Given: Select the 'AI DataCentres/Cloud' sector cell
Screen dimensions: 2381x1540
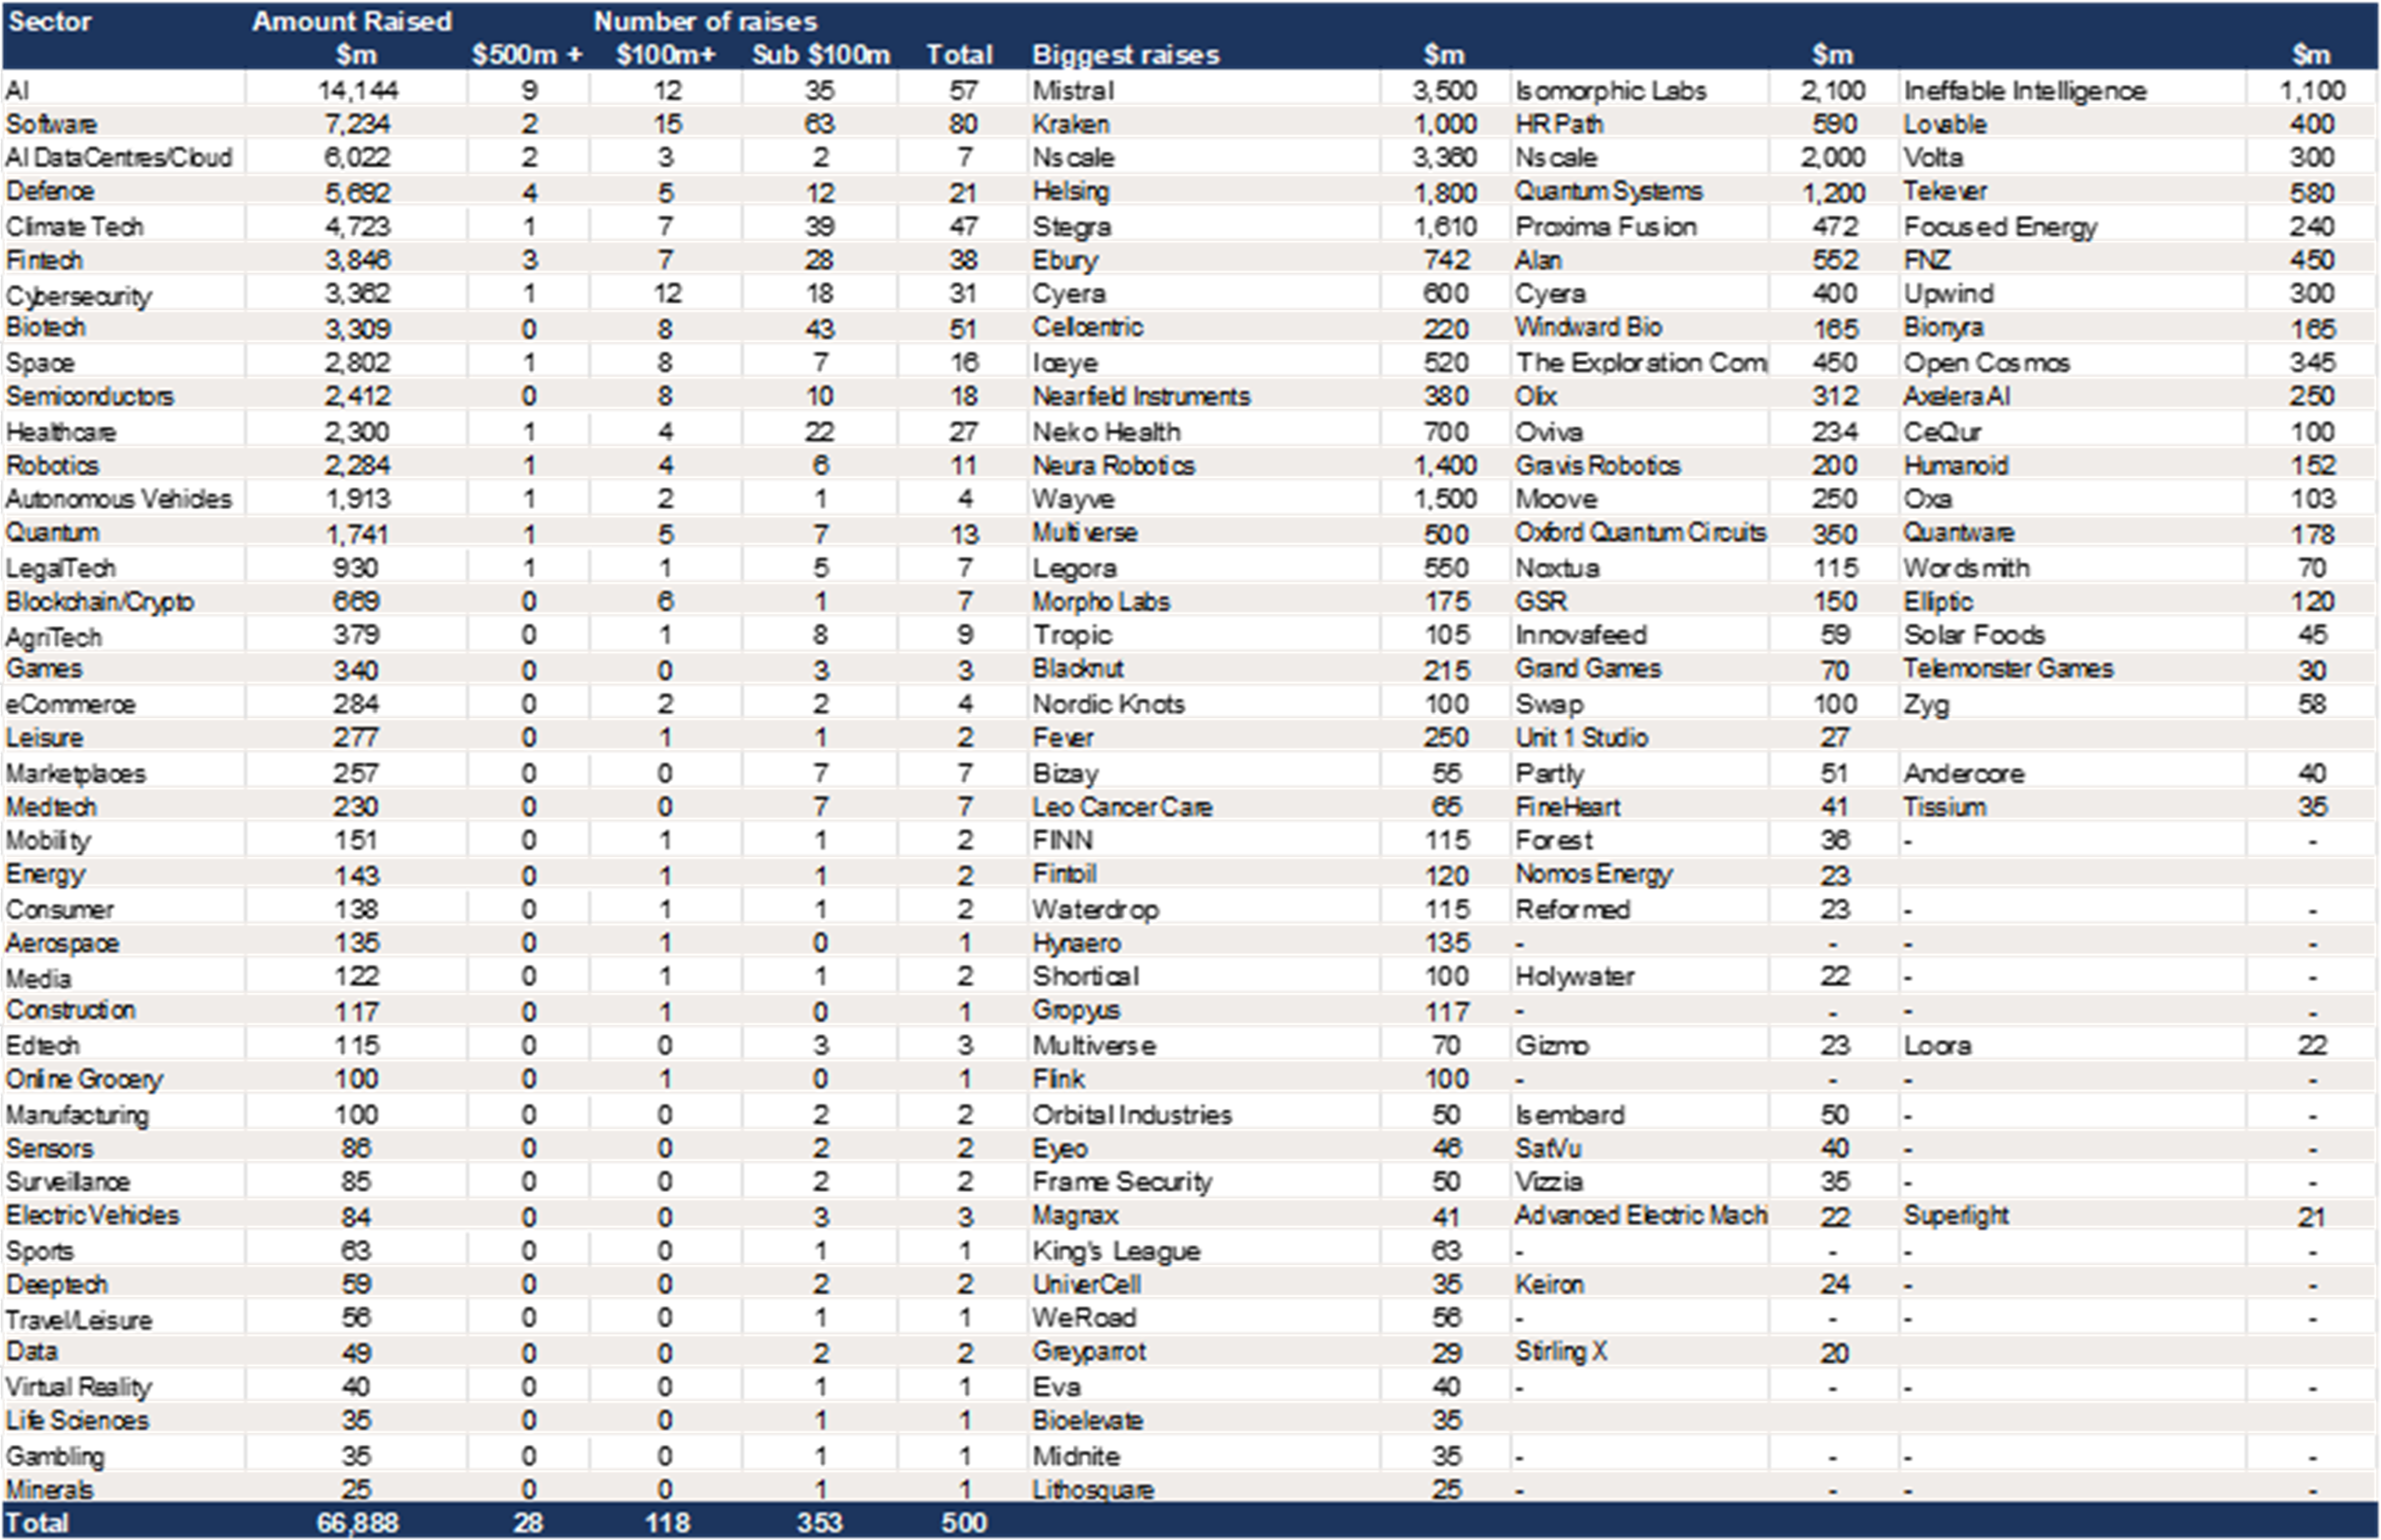Looking at the screenshot, I should click(x=119, y=157).
